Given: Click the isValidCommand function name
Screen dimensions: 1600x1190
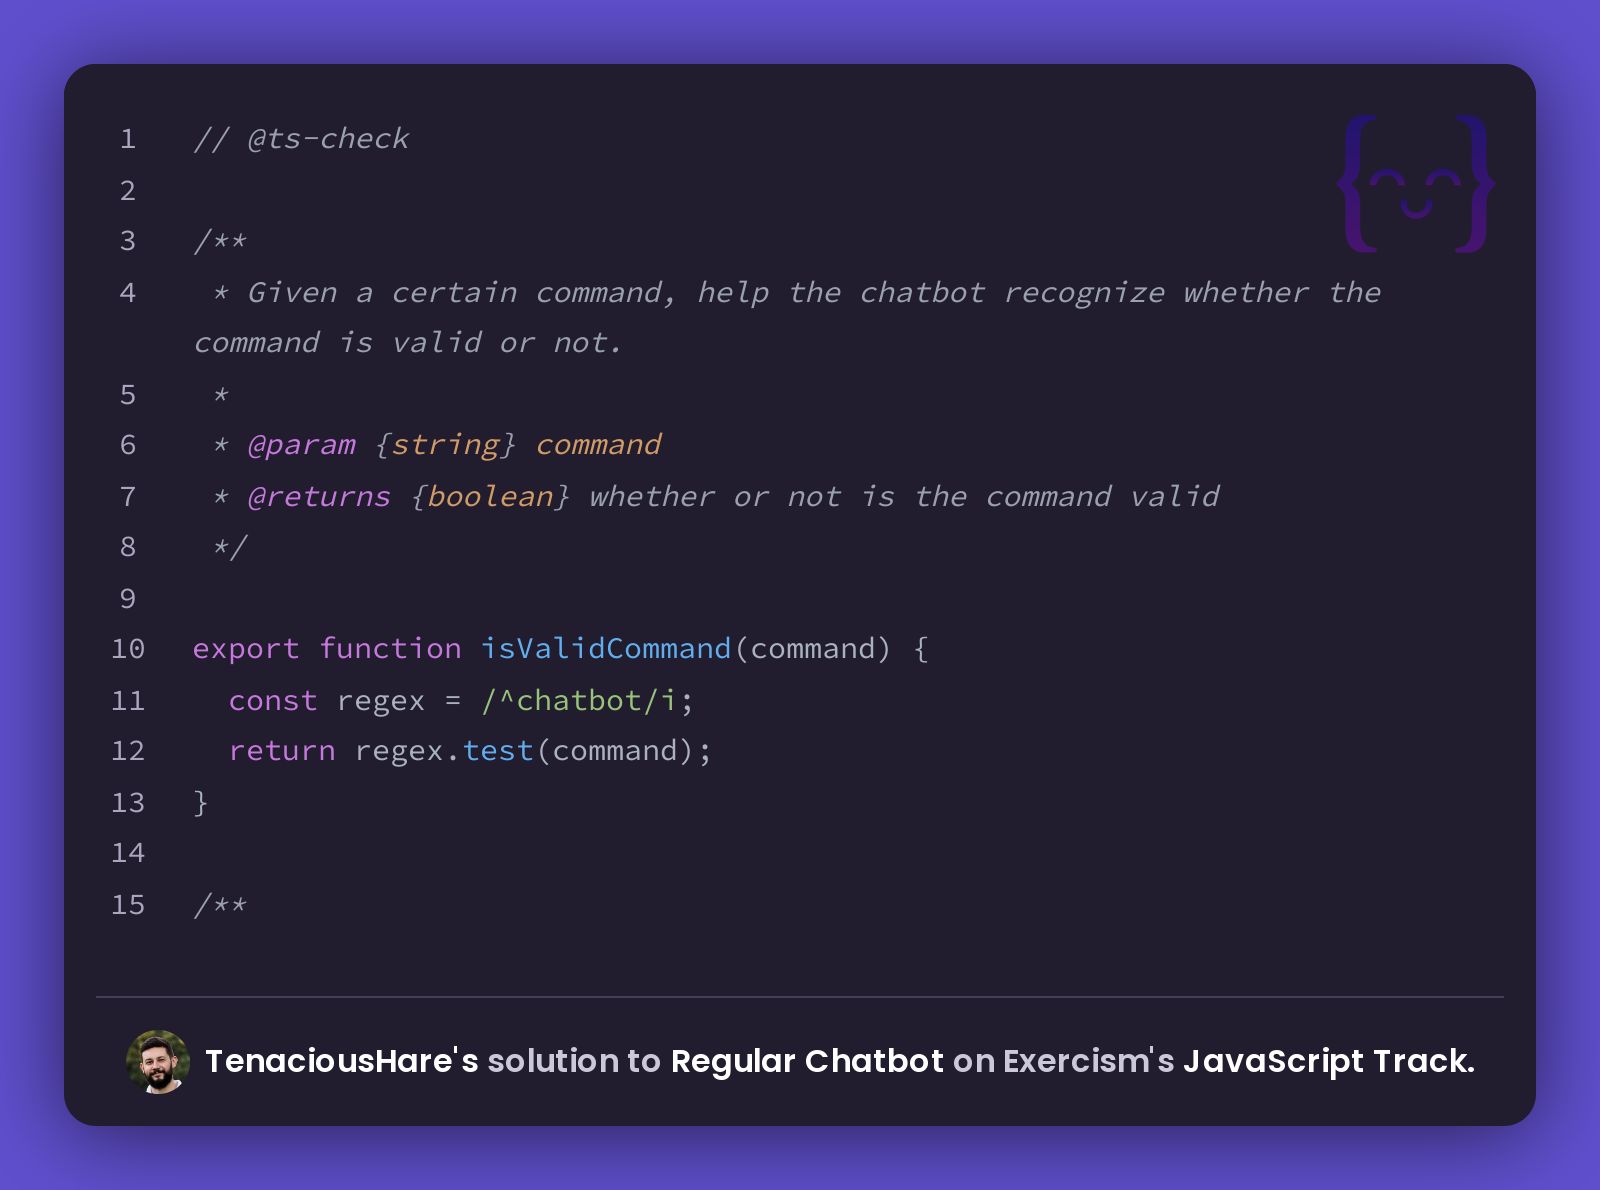Looking at the screenshot, I should [x=606, y=649].
